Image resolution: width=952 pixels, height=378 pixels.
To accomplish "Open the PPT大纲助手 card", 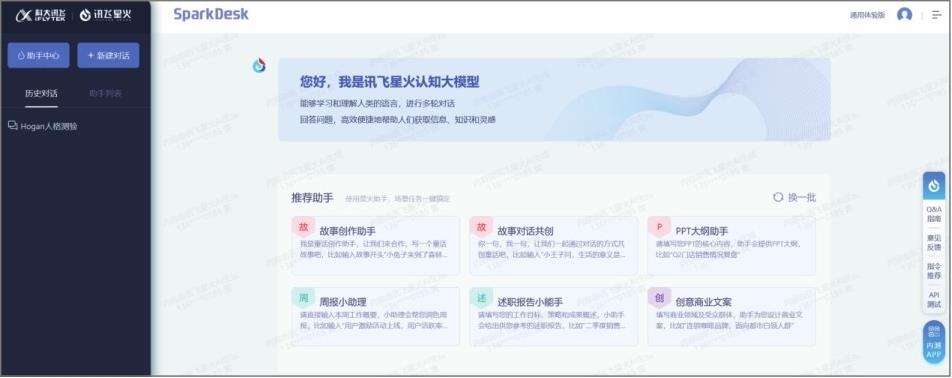I will tap(732, 246).
